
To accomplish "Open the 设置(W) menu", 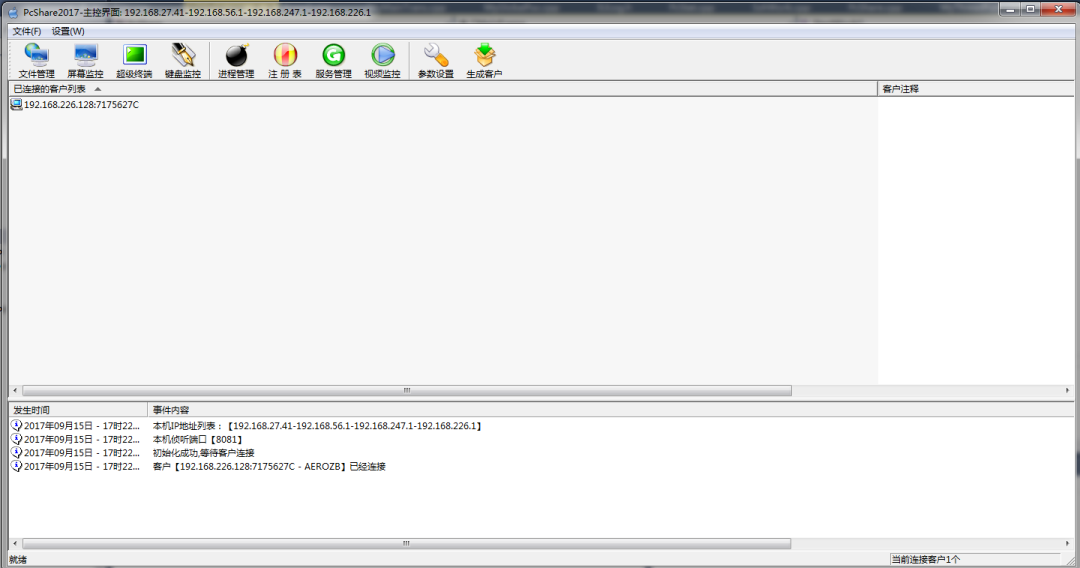I will click(68, 31).
